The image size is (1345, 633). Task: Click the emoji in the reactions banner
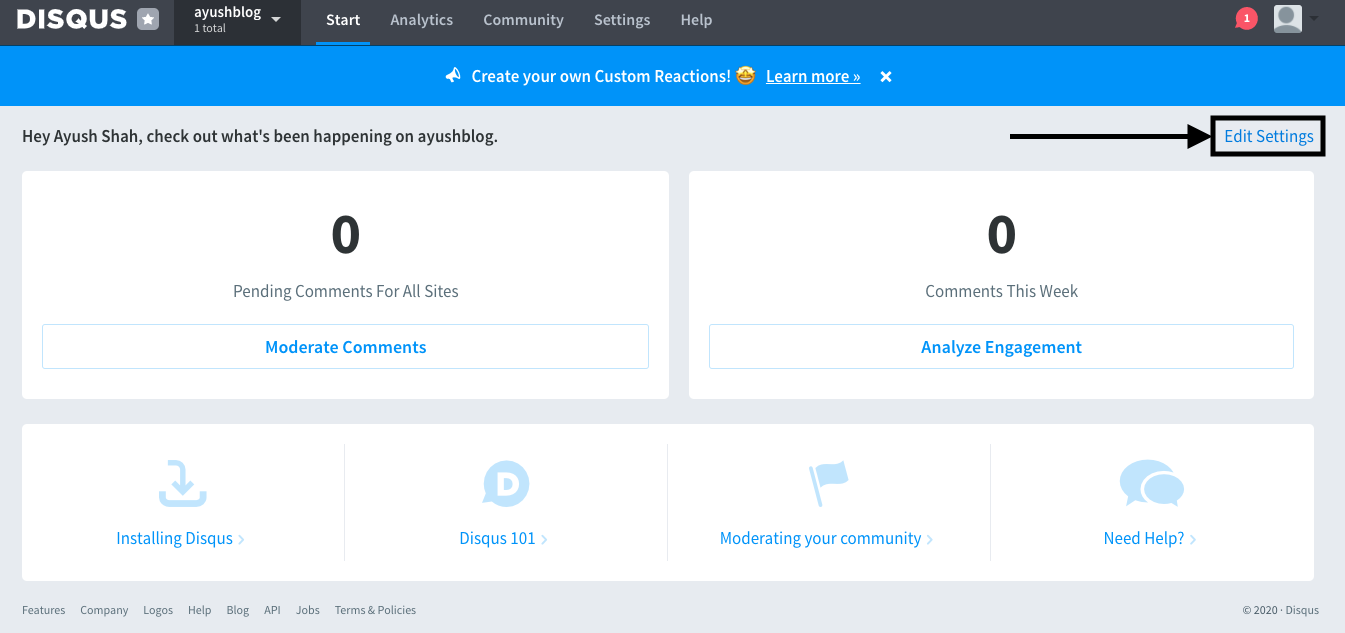pos(745,75)
